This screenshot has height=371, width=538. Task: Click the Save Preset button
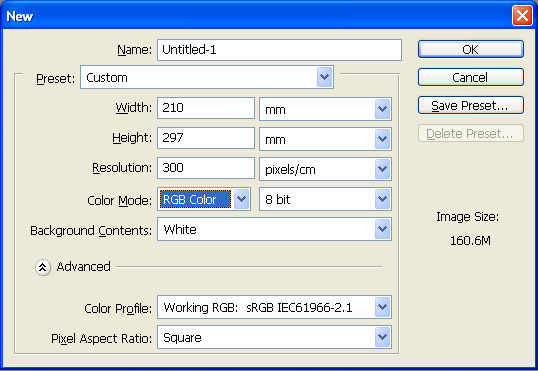click(471, 105)
